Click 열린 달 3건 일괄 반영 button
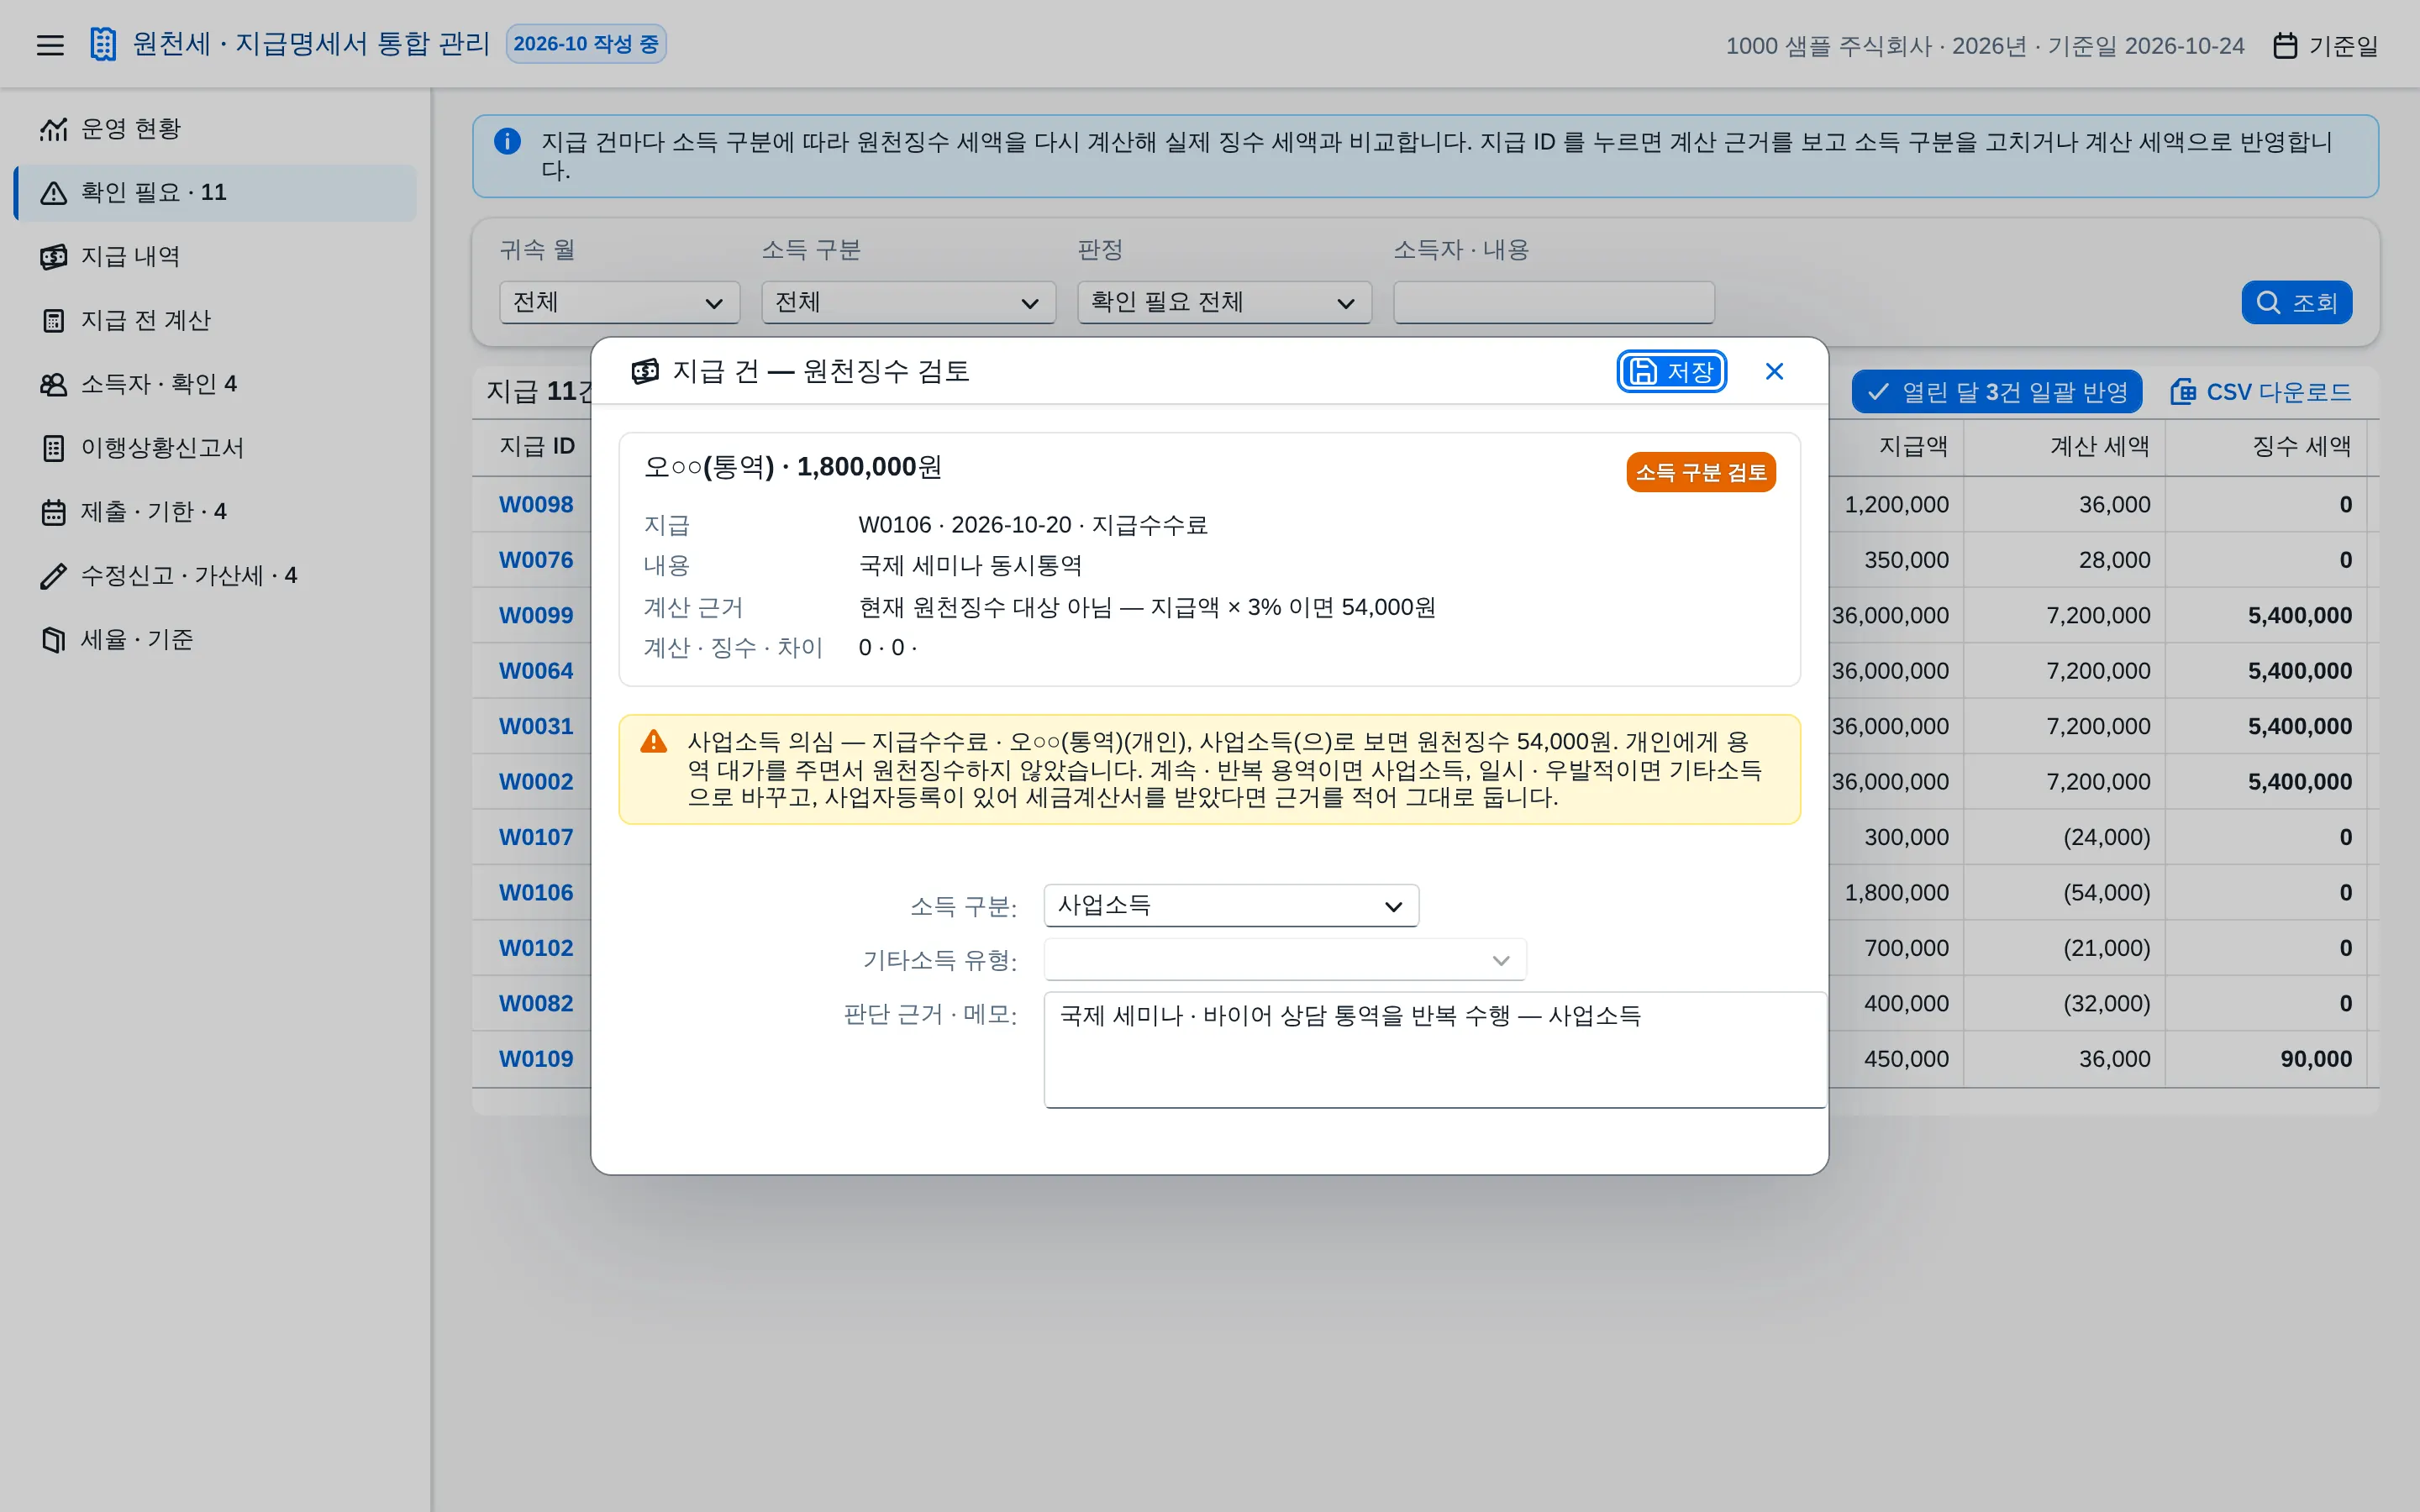 pos(1996,392)
